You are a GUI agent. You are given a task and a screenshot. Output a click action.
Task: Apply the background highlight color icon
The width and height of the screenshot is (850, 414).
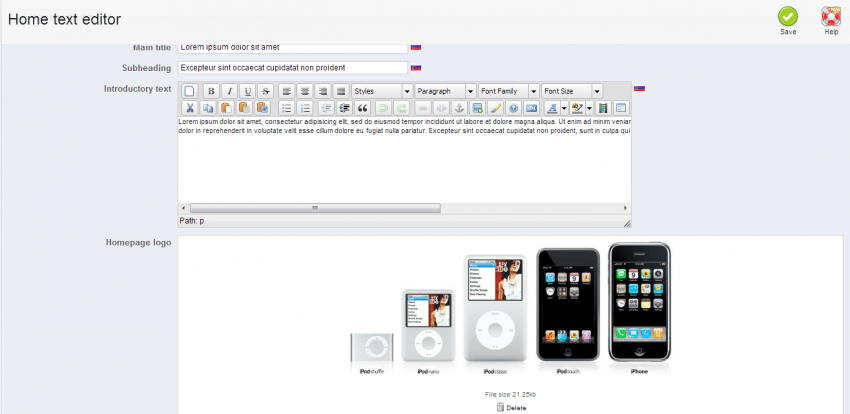577,107
